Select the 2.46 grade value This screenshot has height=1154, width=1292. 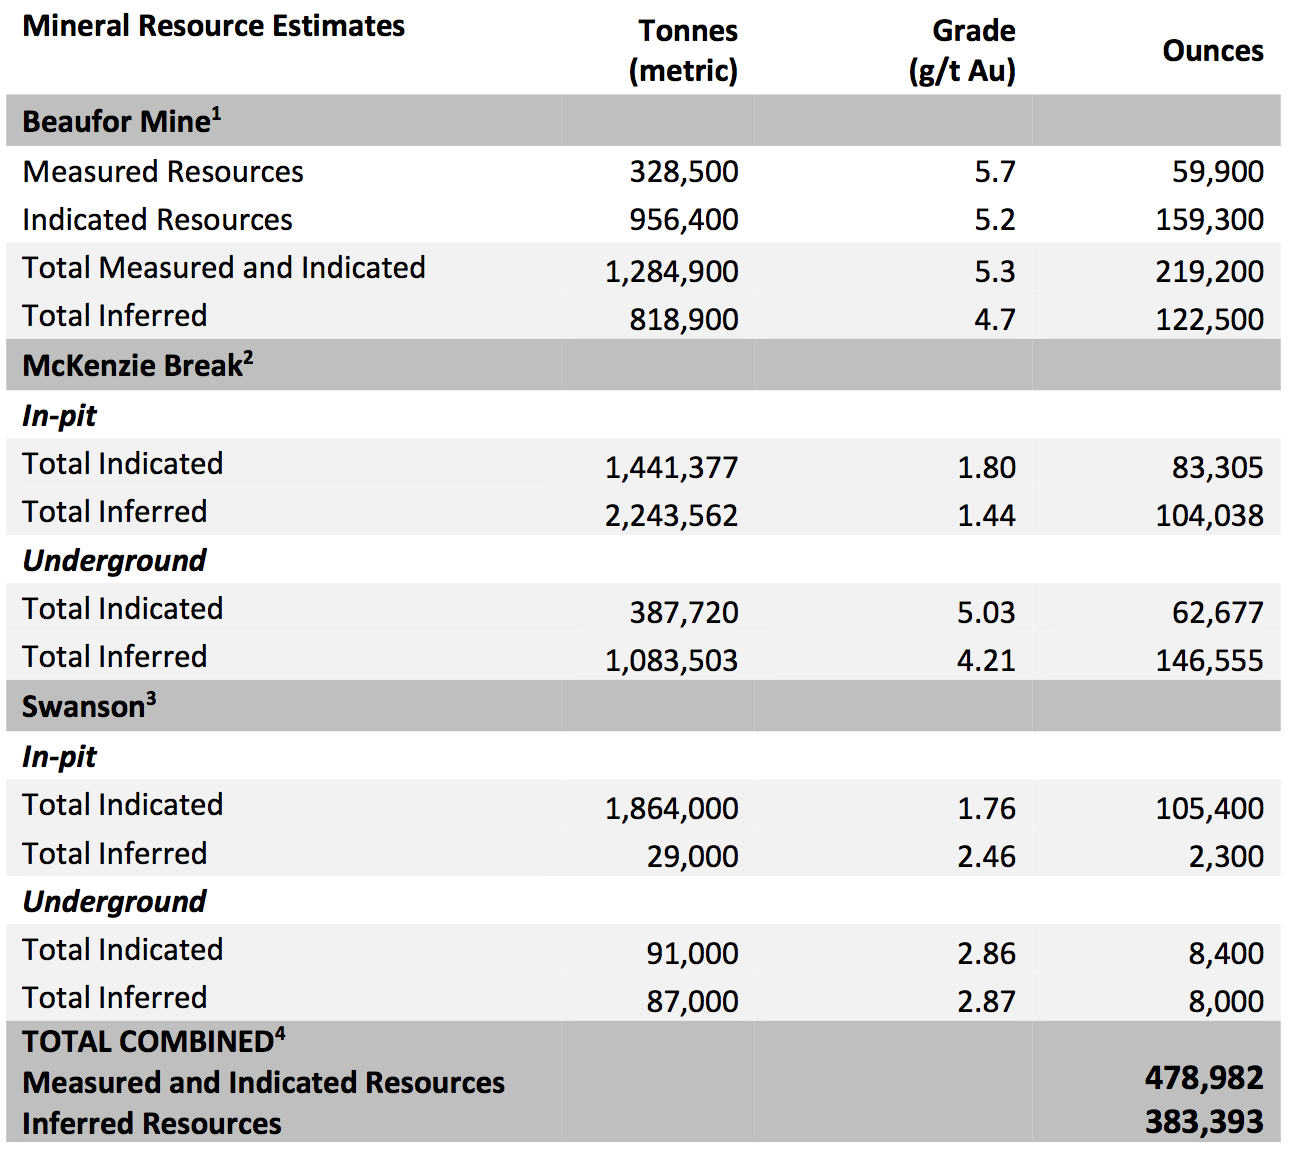986,856
